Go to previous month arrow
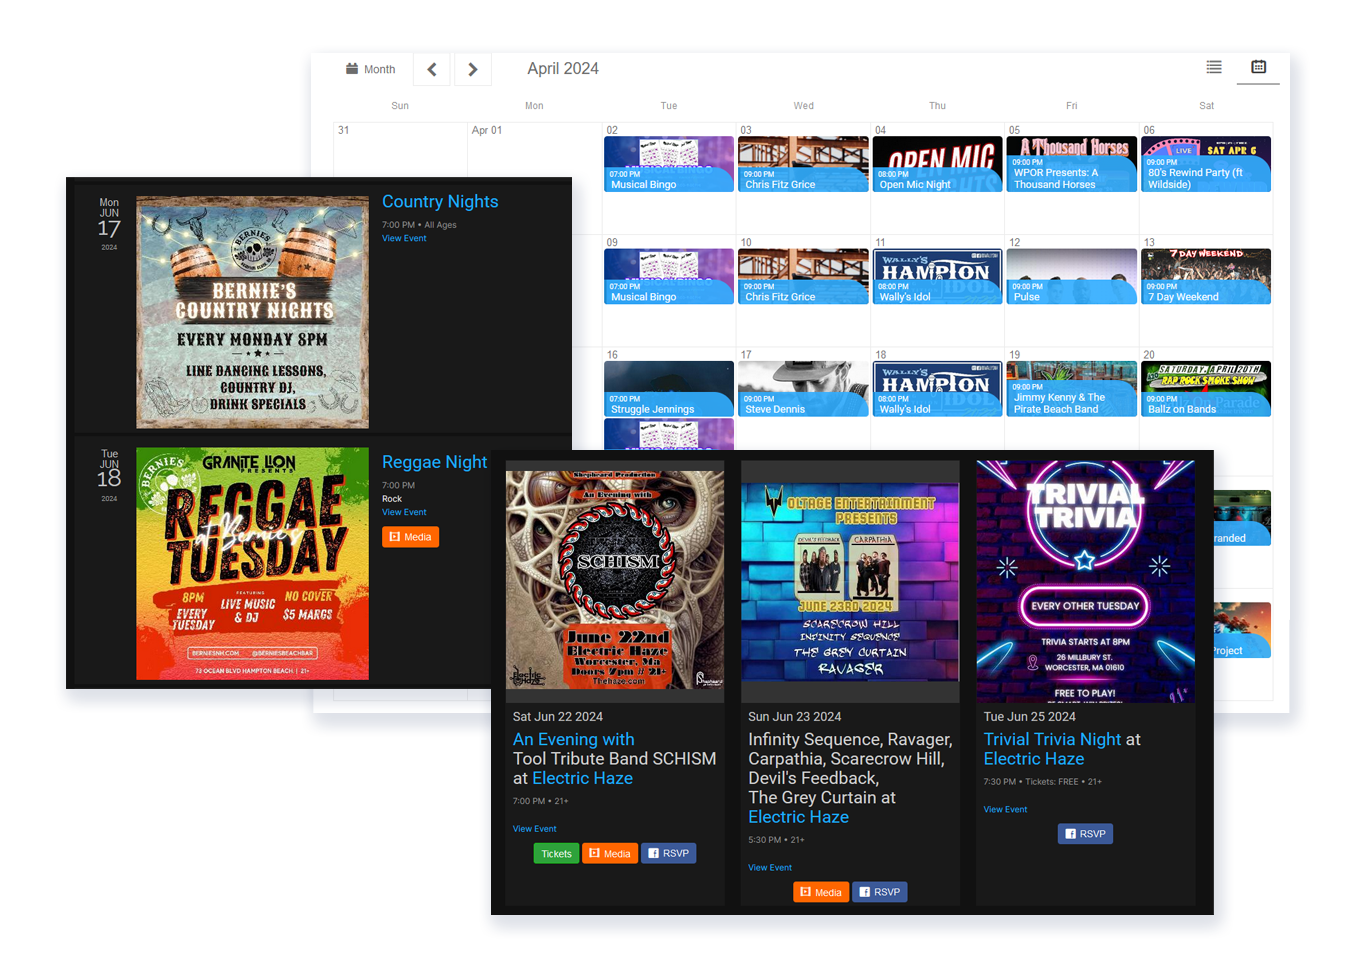 click(x=432, y=69)
